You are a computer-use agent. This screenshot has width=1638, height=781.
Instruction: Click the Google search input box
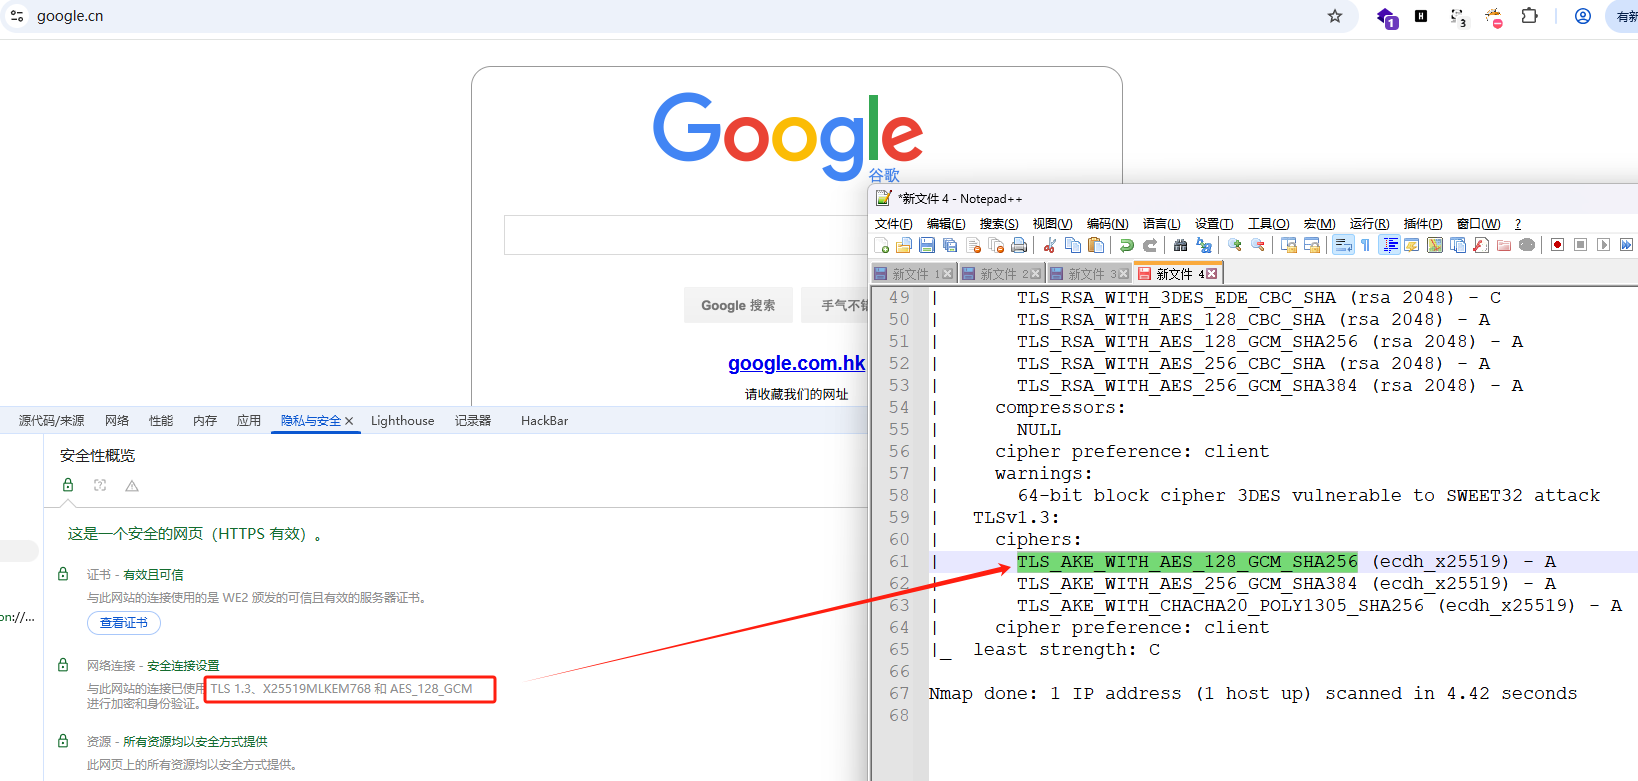click(x=686, y=235)
